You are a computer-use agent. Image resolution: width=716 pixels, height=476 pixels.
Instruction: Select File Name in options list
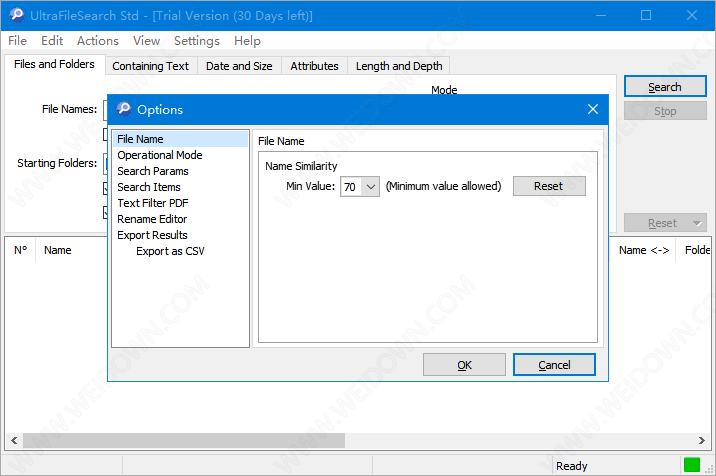click(x=180, y=139)
